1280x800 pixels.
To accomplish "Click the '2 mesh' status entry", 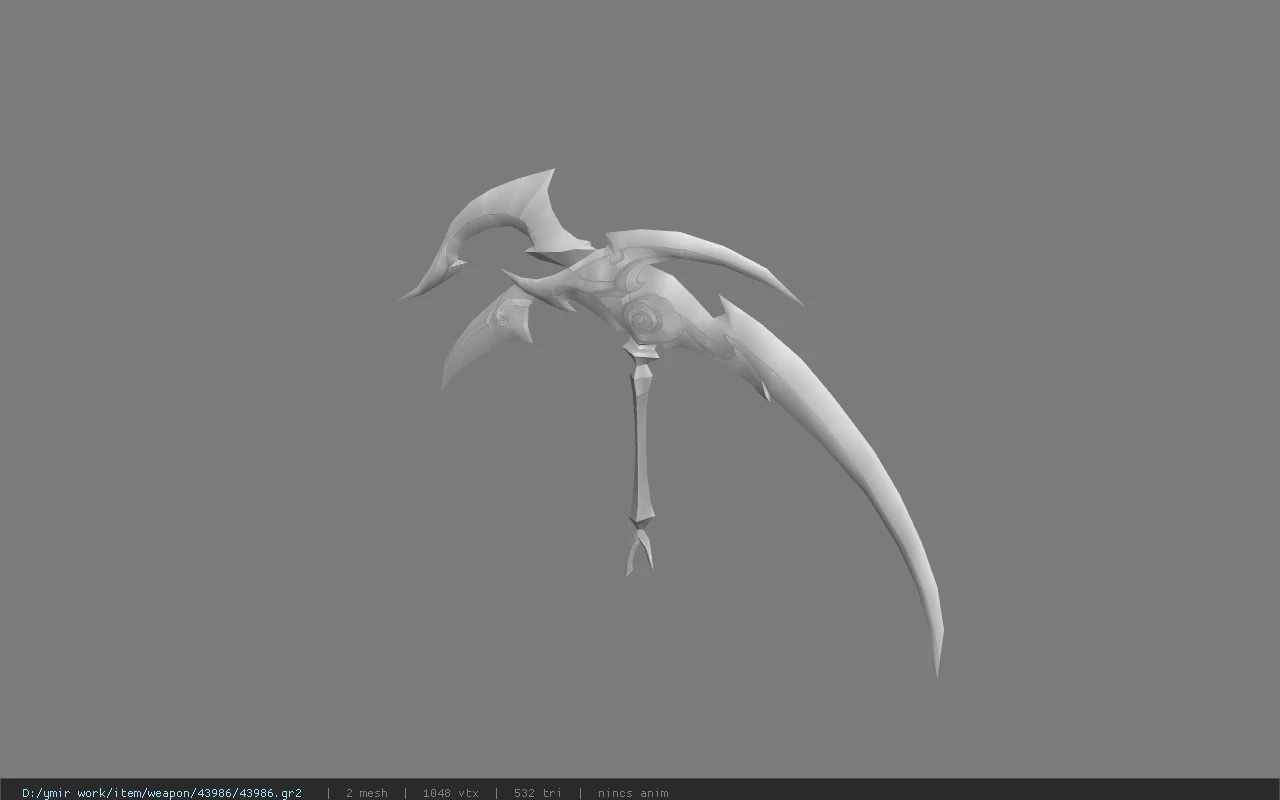I will click(367, 793).
